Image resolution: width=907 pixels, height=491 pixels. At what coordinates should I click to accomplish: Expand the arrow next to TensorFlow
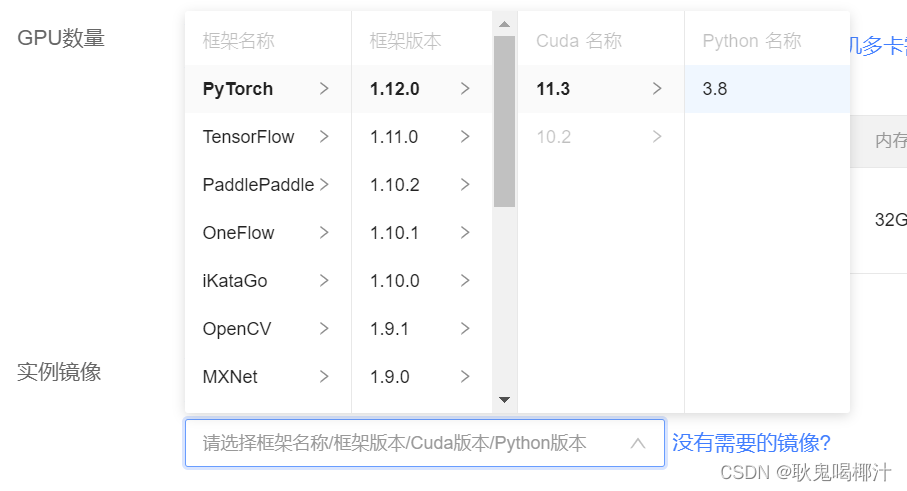coord(324,136)
